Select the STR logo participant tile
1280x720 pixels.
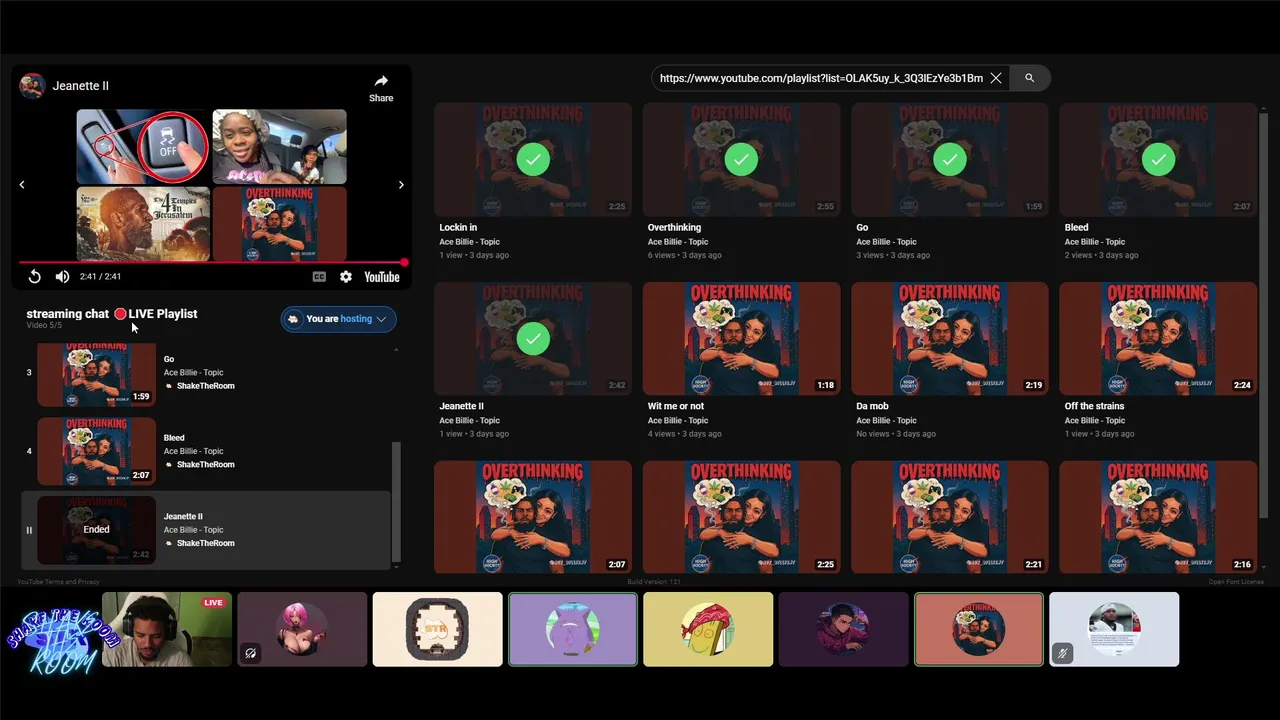point(438,629)
